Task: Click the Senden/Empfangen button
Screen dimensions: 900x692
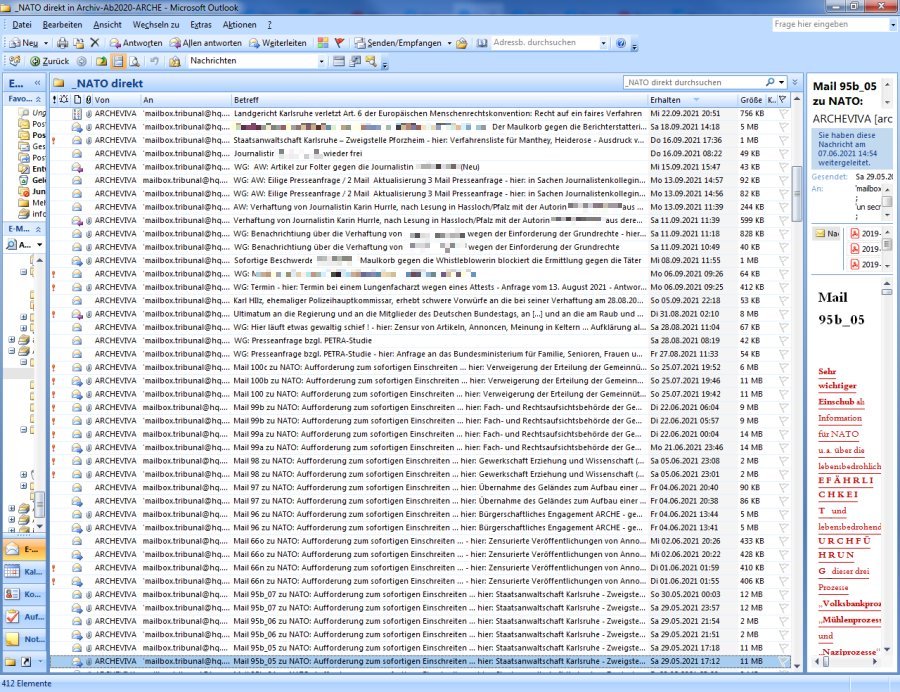Action: point(398,43)
